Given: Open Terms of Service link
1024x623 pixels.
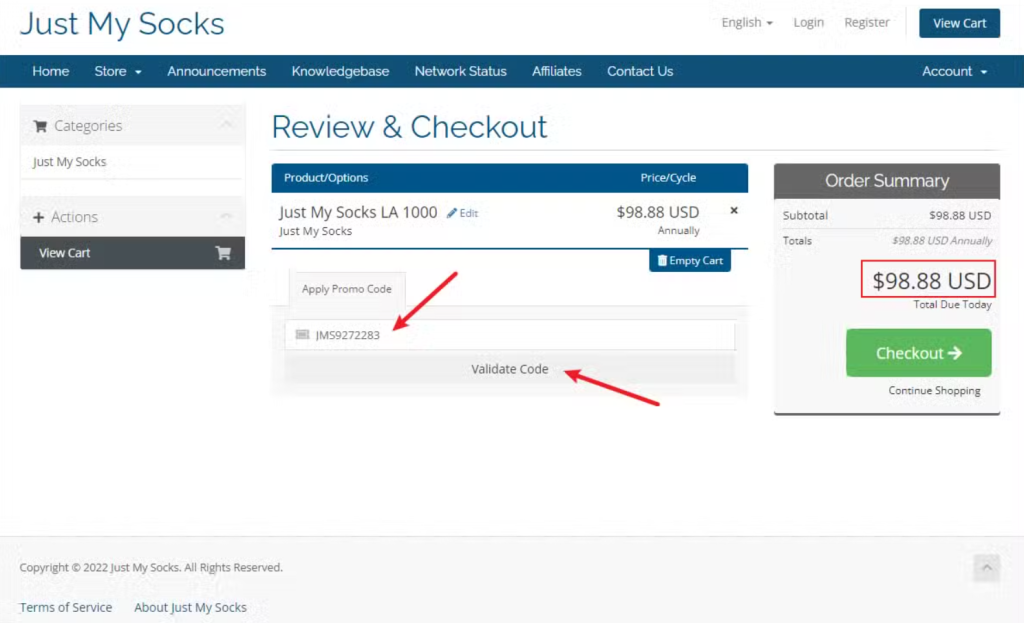Looking at the screenshot, I should (66, 607).
